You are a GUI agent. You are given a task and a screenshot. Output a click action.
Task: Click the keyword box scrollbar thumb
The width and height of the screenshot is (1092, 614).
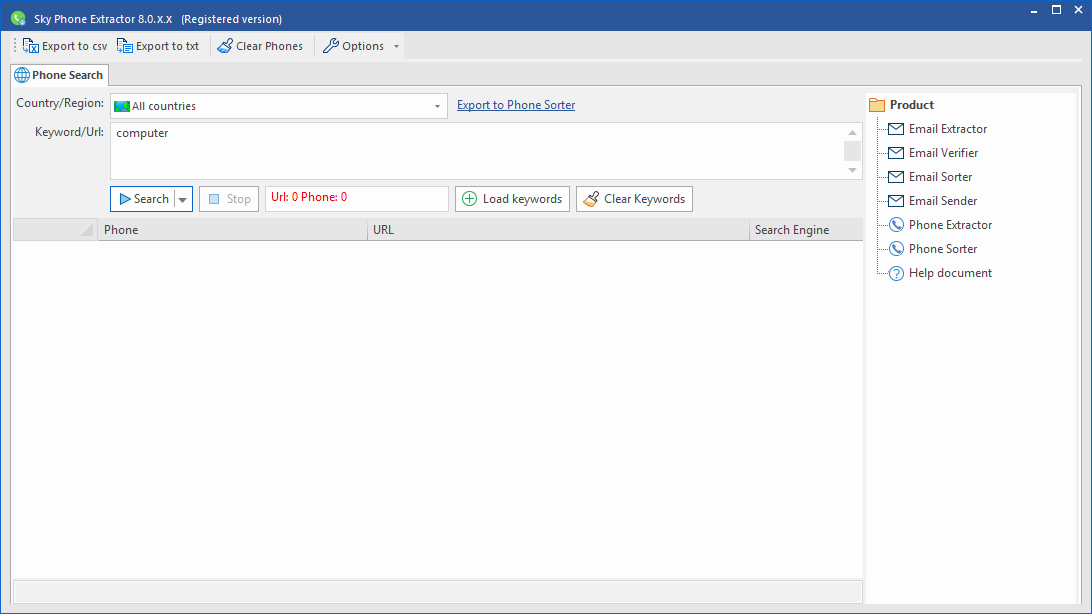pyautogui.click(x=852, y=151)
